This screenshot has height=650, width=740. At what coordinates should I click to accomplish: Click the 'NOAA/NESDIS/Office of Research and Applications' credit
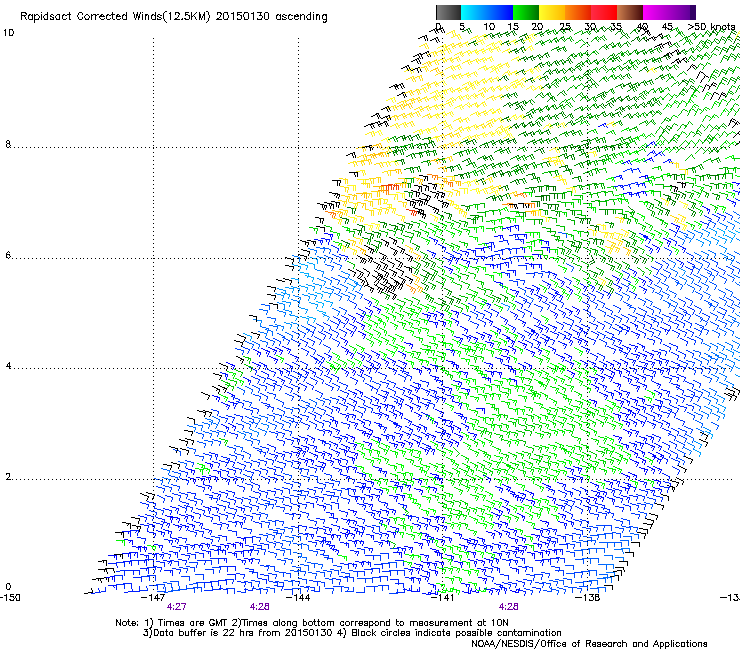[x=589, y=644]
